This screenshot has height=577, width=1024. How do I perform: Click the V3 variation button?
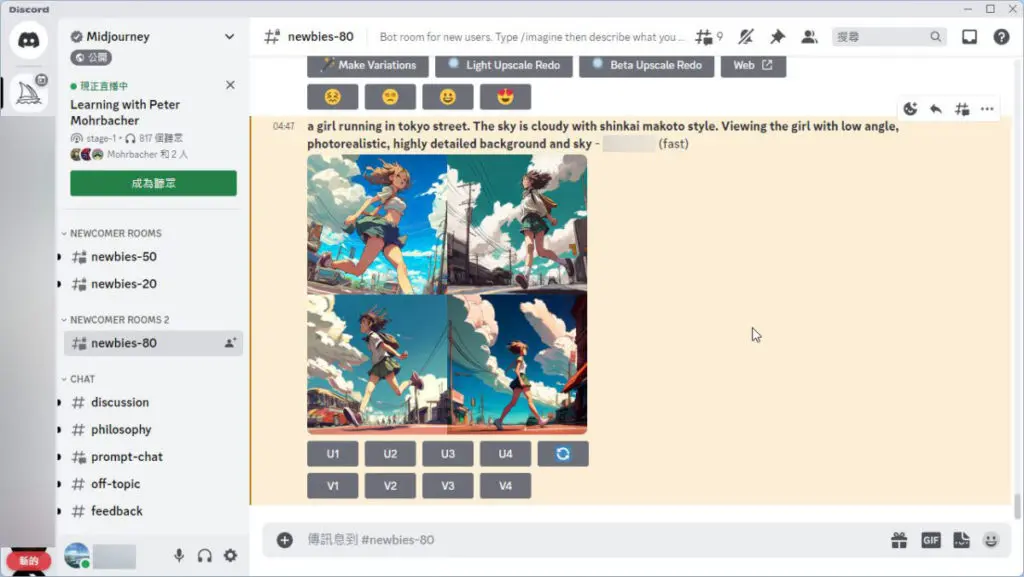(x=448, y=486)
